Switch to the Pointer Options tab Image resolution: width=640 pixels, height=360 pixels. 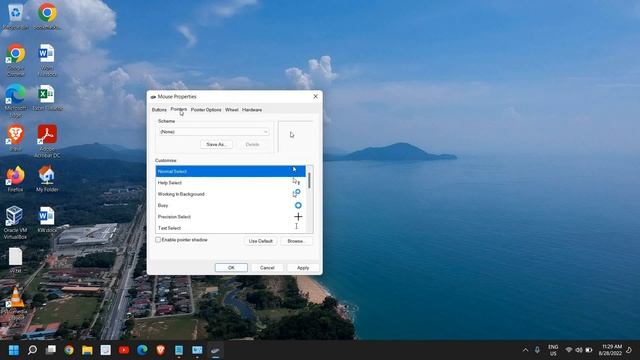pos(206,110)
